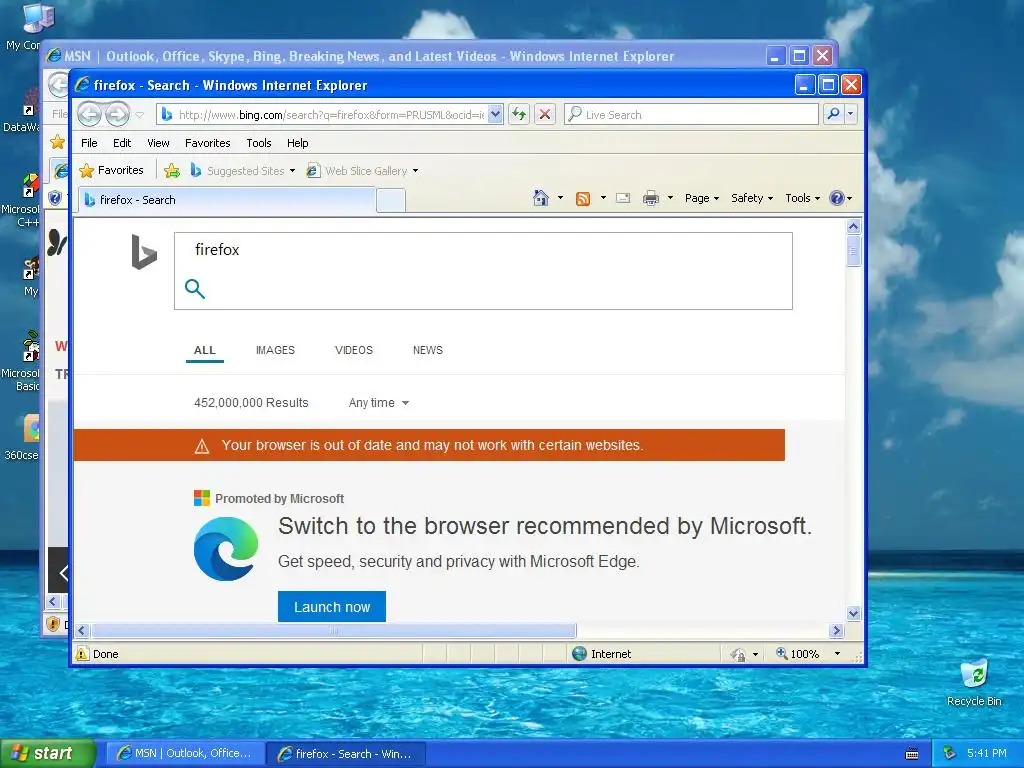Click the Home icon in the command bar
This screenshot has height=768, width=1024.
(541, 198)
